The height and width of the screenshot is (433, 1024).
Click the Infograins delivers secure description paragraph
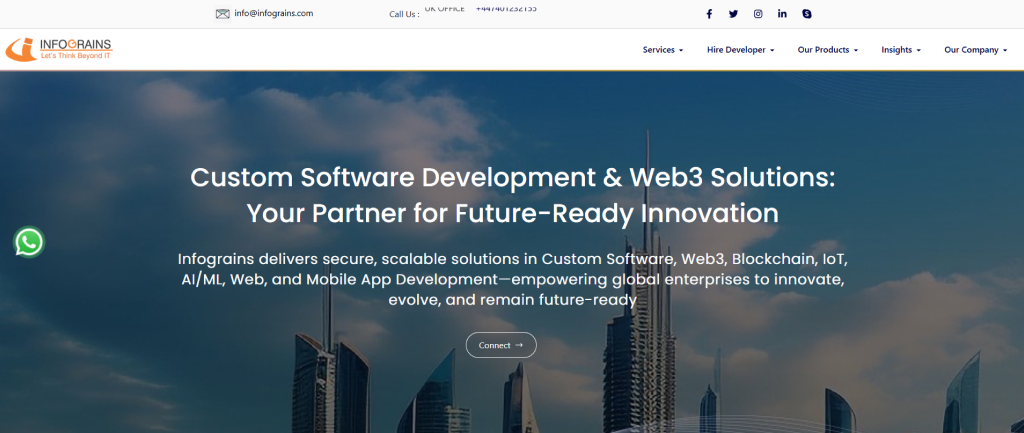pos(512,279)
